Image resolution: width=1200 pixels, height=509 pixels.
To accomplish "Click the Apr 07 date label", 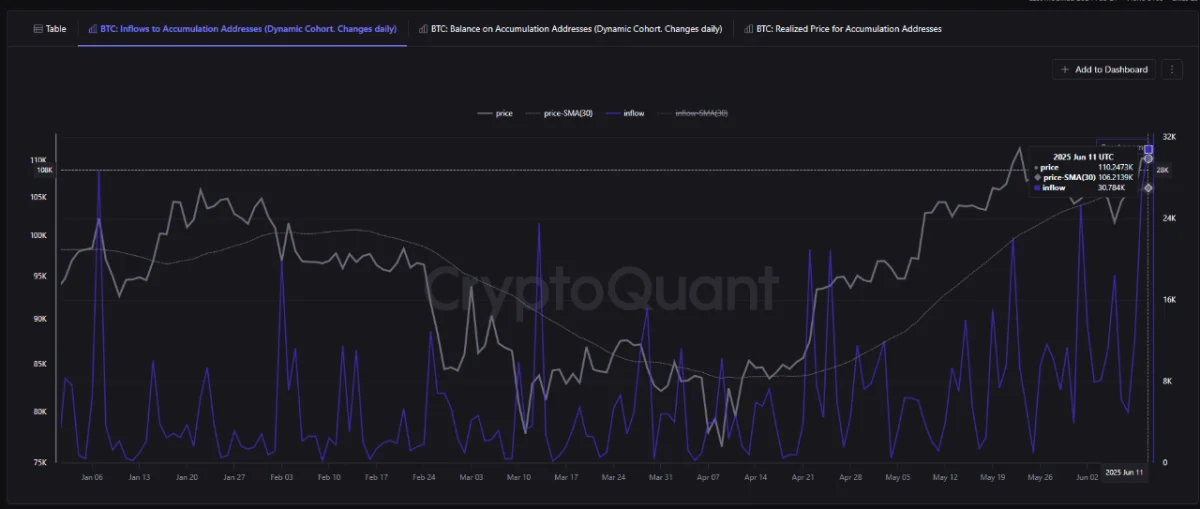I will click(709, 478).
